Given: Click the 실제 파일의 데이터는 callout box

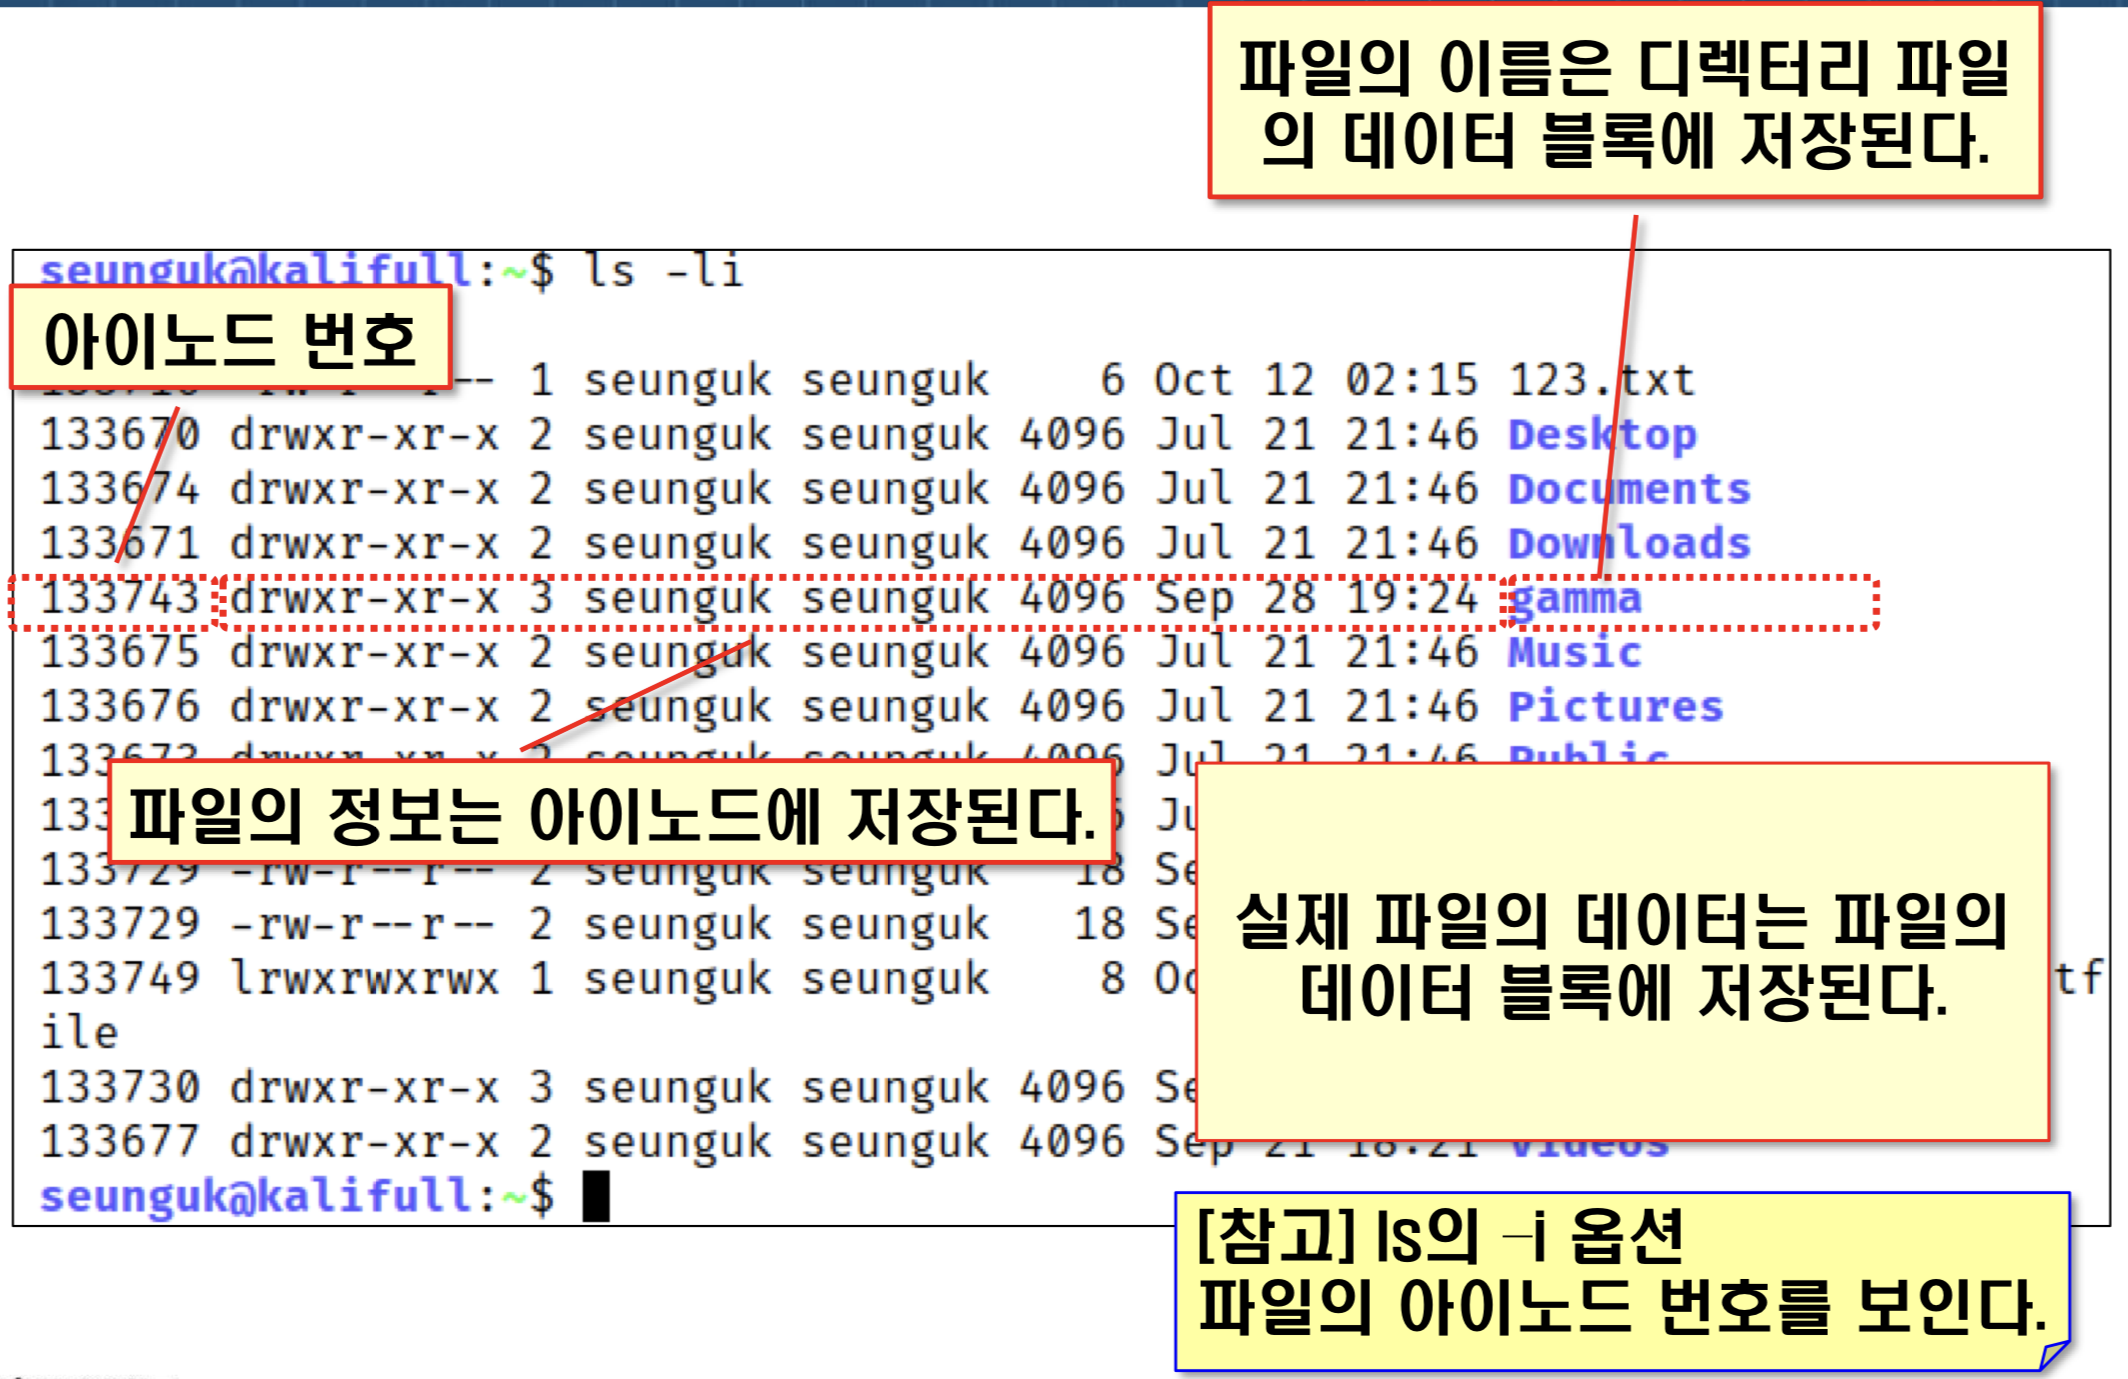Looking at the screenshot, I should pyautogui.click(x=1621, y=953).
